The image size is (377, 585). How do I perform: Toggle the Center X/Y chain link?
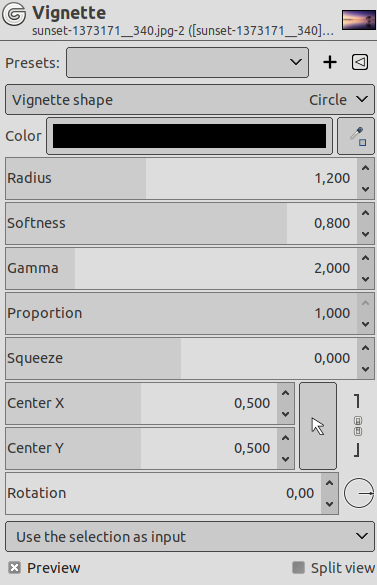pyautogui.click(x=357, y=426)
